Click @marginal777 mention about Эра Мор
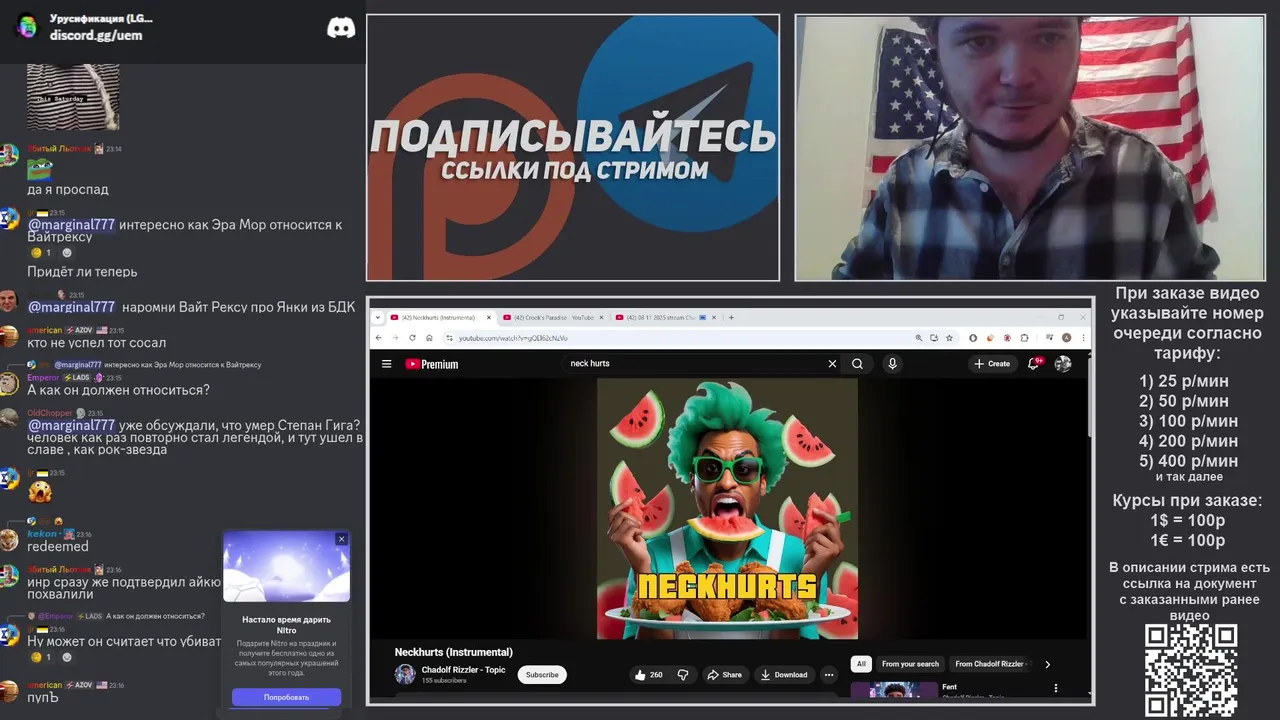This screenshot has height=720, width=1280. tap(71, 225)
